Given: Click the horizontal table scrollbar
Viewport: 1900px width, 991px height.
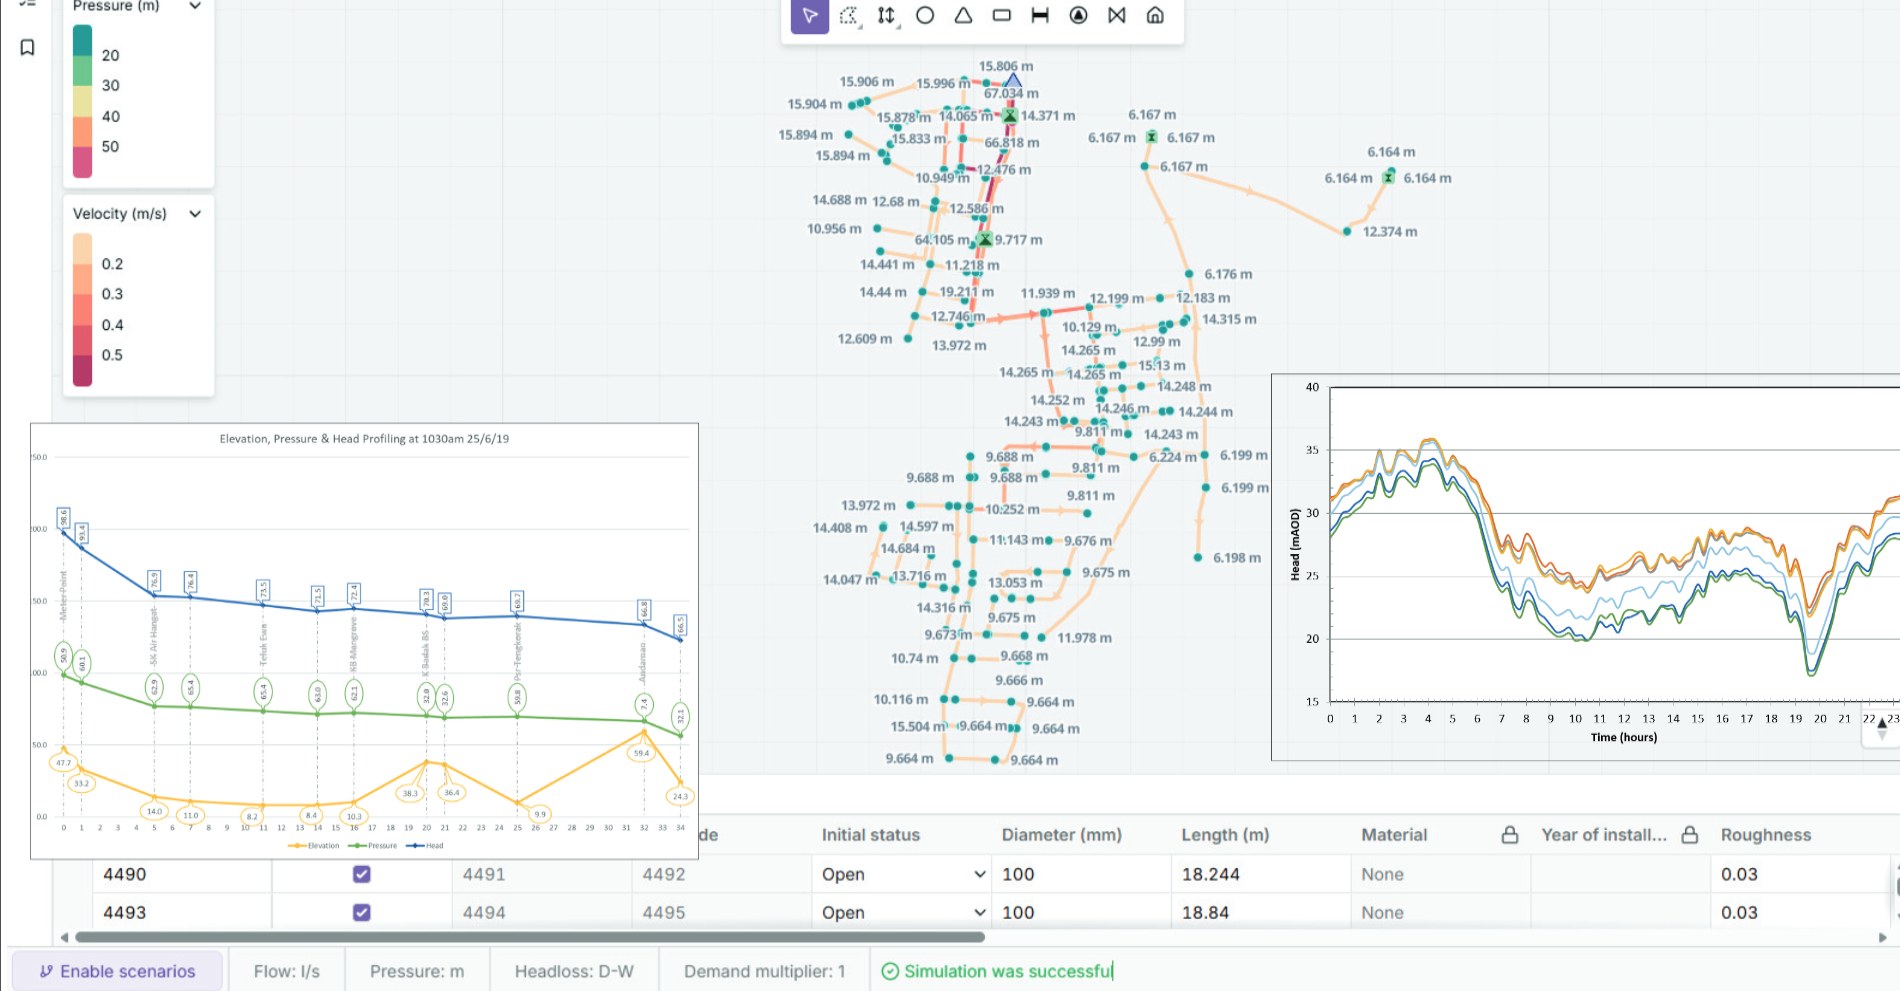Looking at the screenshot, I should (530, 937).
